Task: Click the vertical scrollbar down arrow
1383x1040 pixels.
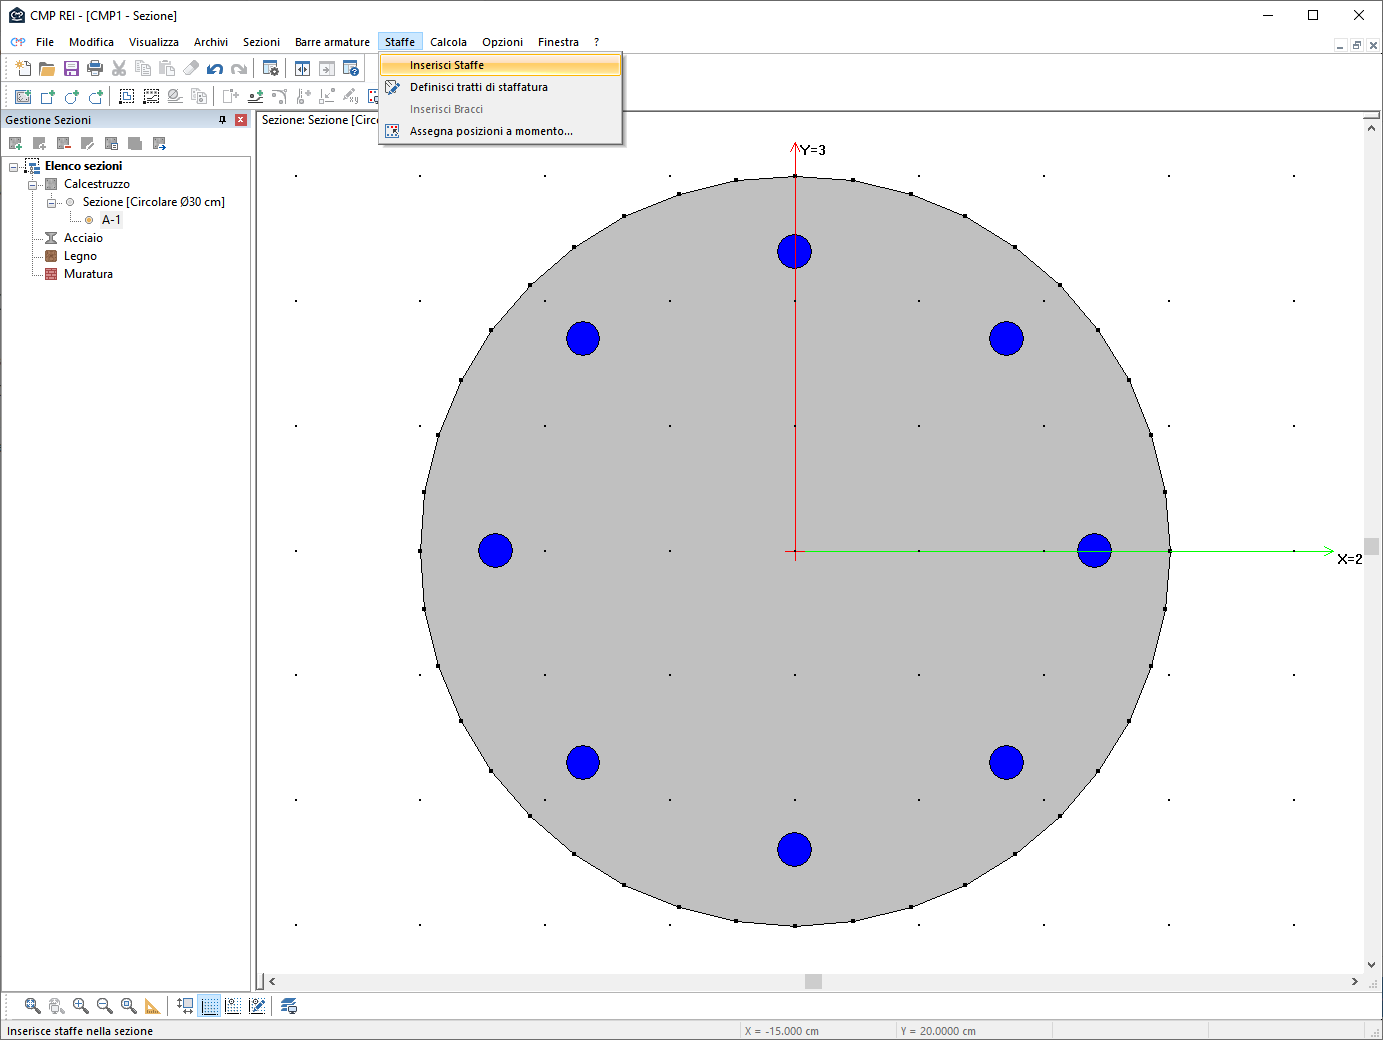Action: [1371, 965]
